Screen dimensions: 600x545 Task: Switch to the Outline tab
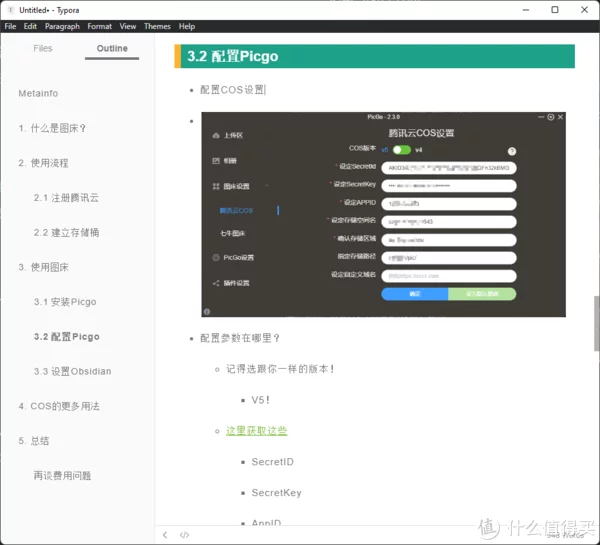pyautogui.click(x=112, y=49)
